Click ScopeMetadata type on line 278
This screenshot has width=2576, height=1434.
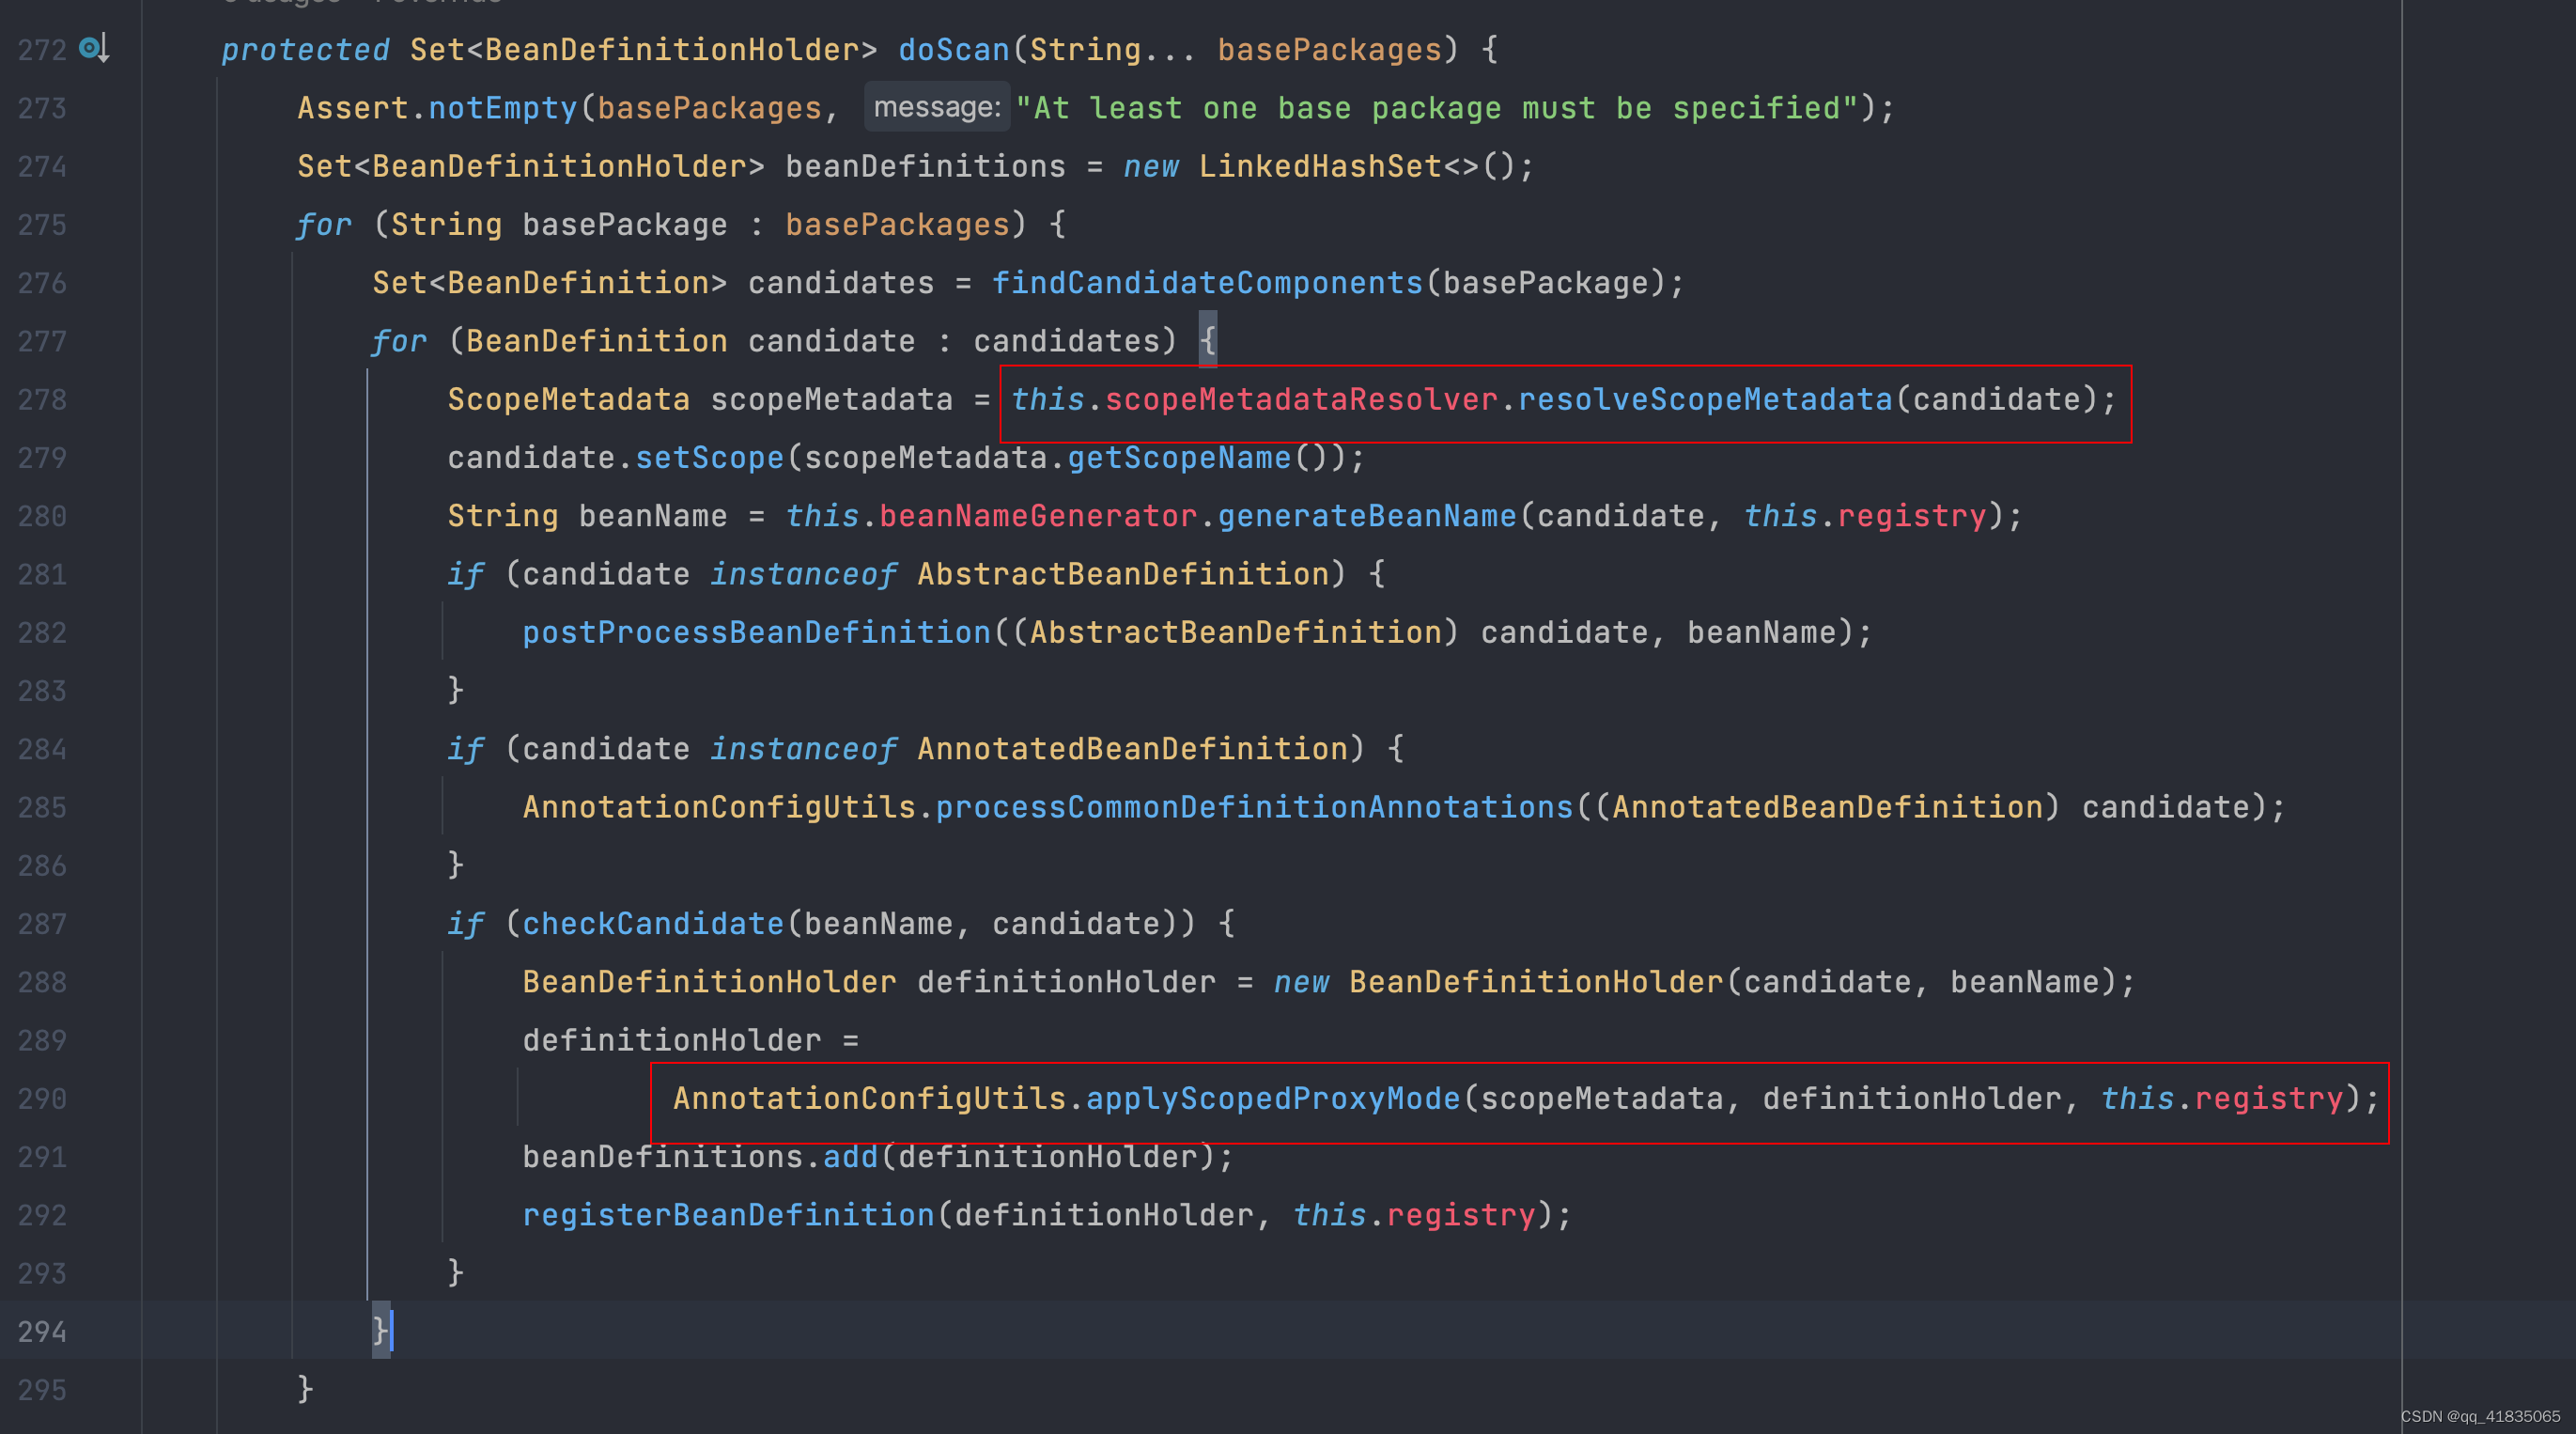pos(569,400)
